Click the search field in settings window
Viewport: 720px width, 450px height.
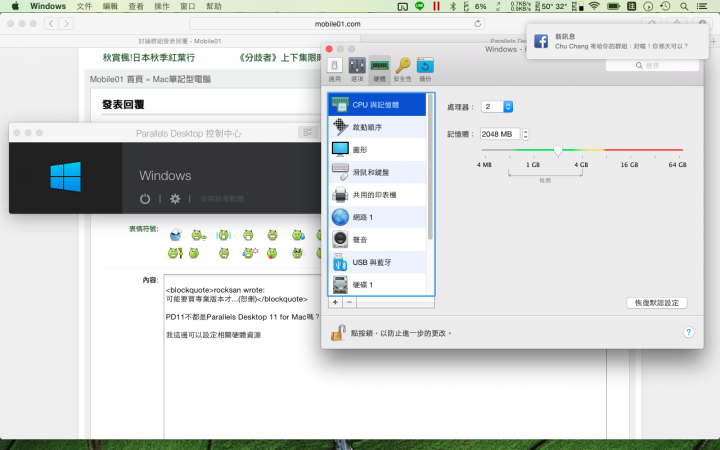[x=652, y=66]
